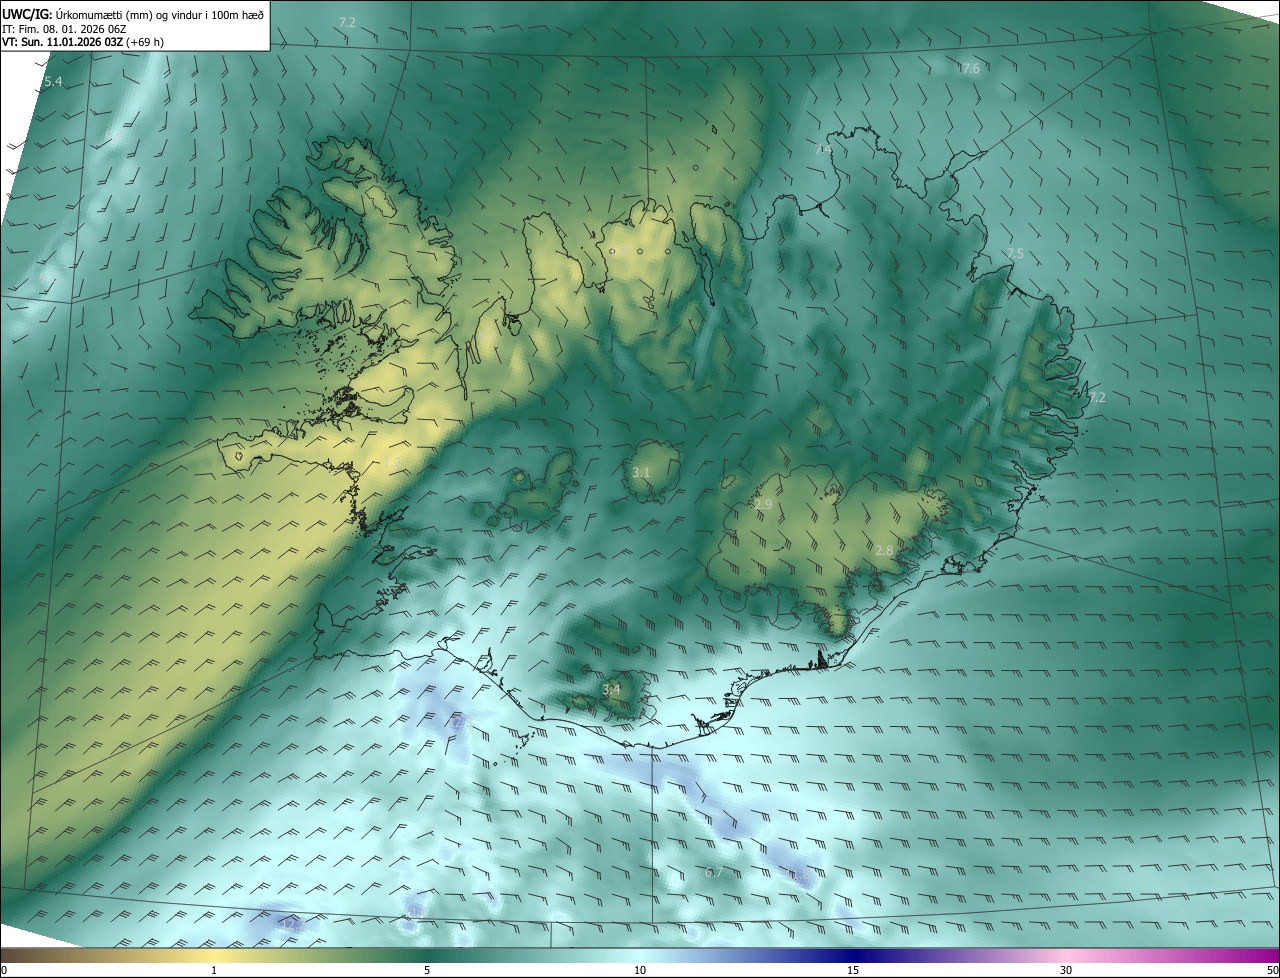The image size is (1280, 978).
Task: Click the 15 tick label on the color scale
Action: pos(853,971)
